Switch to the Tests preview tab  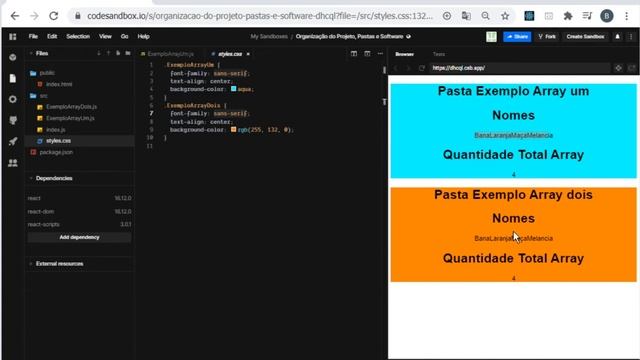[x=439, y=54]
